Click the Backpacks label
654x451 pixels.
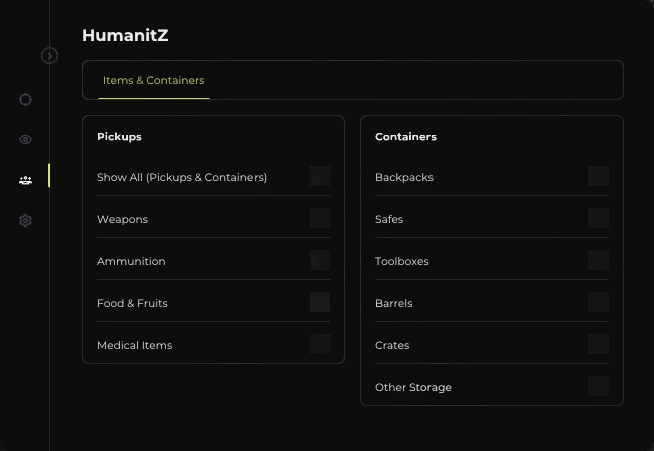pyautogui.click(x=404, y=177)
